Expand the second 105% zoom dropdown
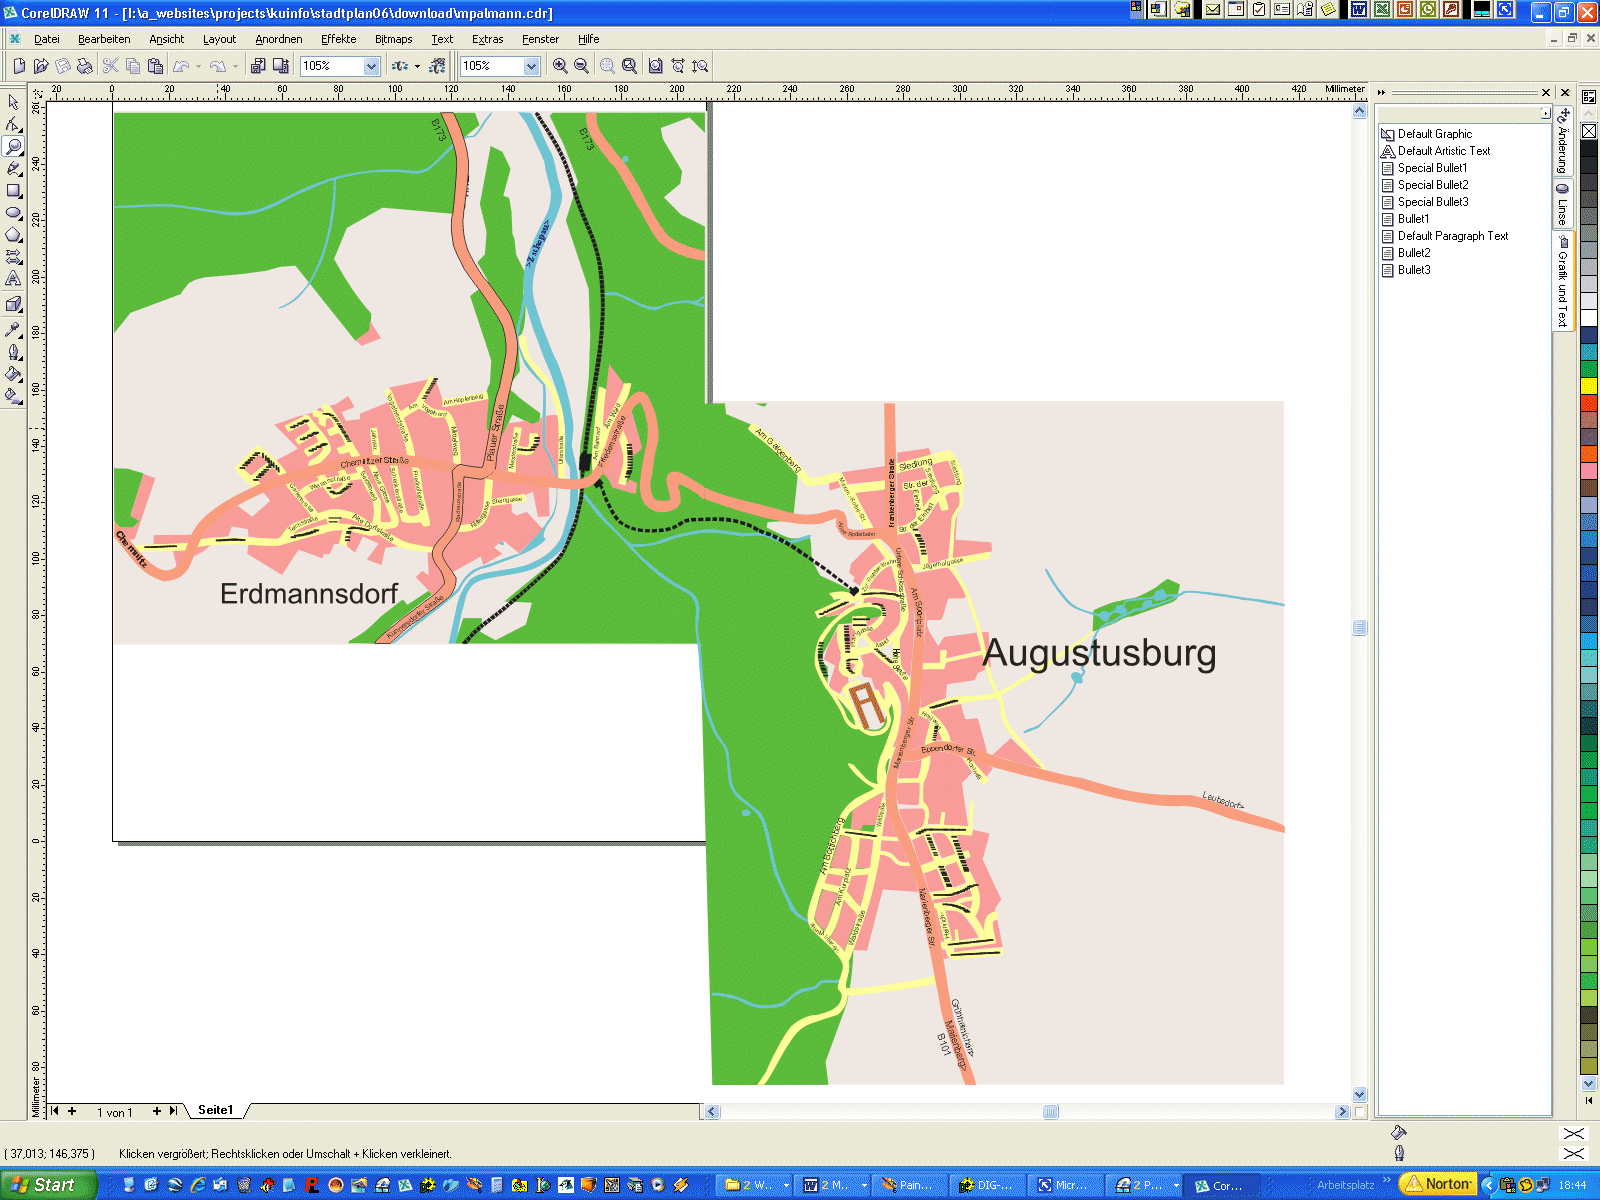The height and width of the screenshot is (1200, 1600). (531, 66)
